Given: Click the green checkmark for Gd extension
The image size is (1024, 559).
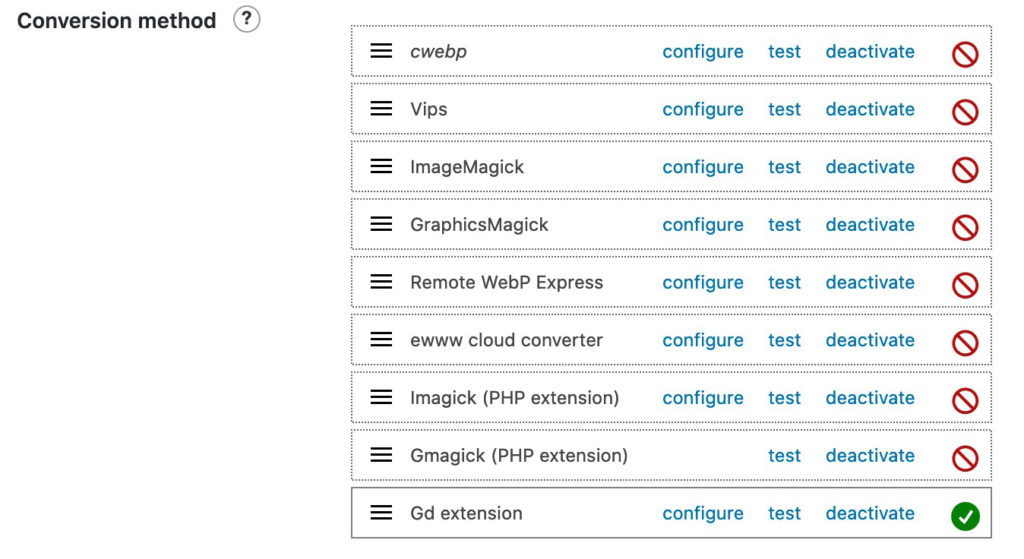Looking at the screenshot, I should pyautogui.click(x=965, y=516).
